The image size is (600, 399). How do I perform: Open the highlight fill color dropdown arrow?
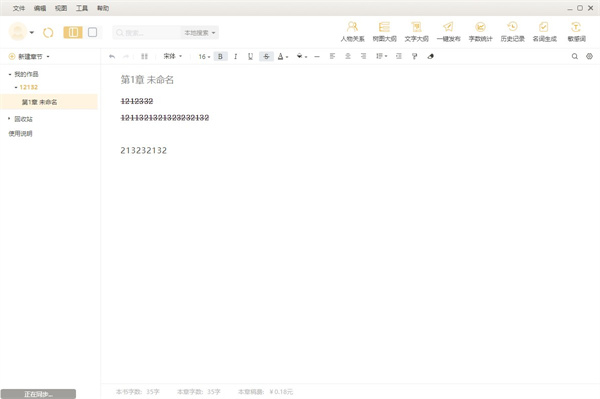click(306, 57)
